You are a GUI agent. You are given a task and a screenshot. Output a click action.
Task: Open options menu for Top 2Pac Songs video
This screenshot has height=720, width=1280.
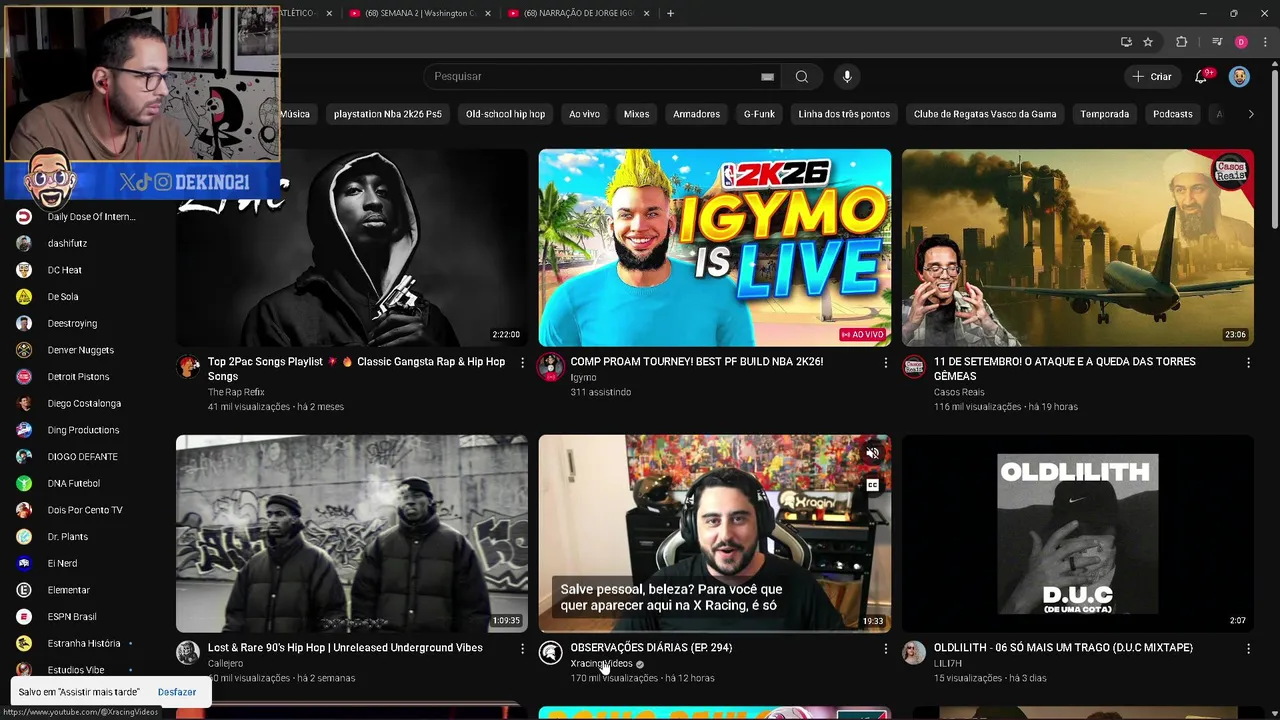(522, 362)
